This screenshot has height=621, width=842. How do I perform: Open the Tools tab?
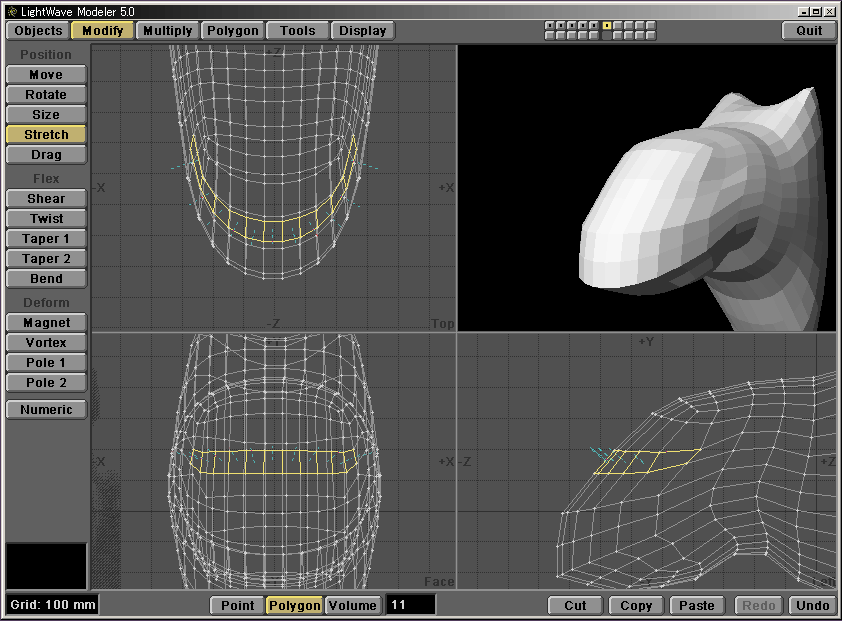click(x=298, y=30)
